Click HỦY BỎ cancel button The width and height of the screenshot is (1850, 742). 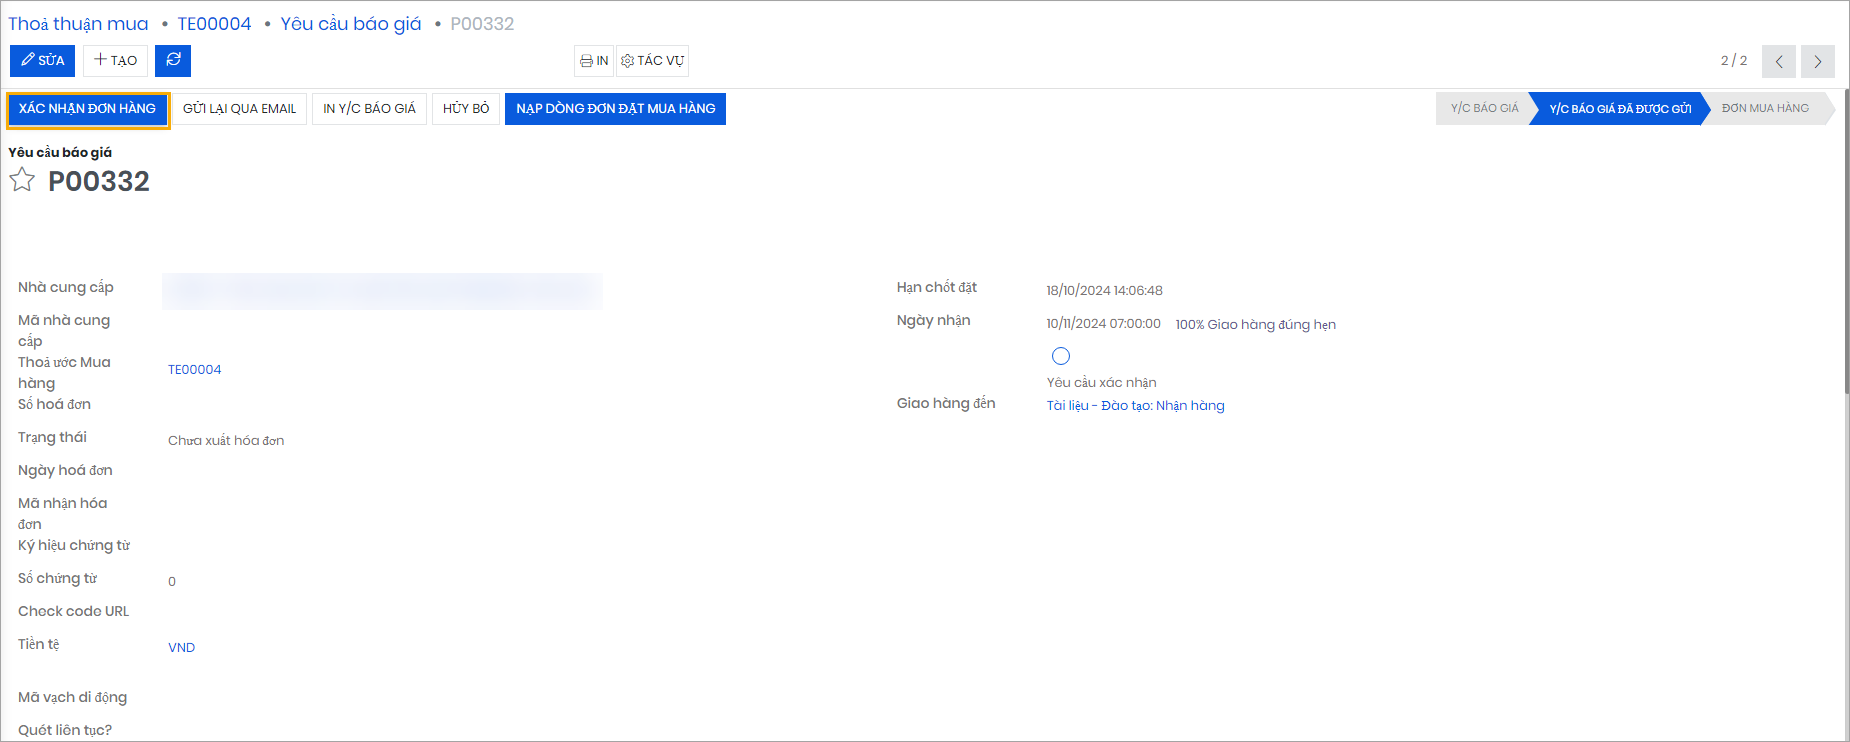pyautogui.click(x=466, y=109)
